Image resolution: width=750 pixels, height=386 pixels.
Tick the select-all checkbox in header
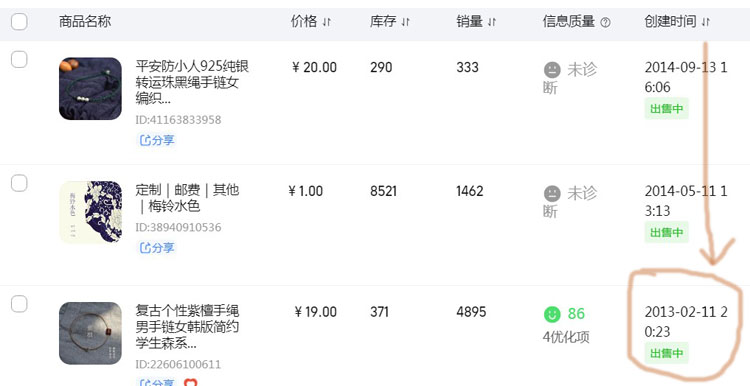tap(19, 22)
